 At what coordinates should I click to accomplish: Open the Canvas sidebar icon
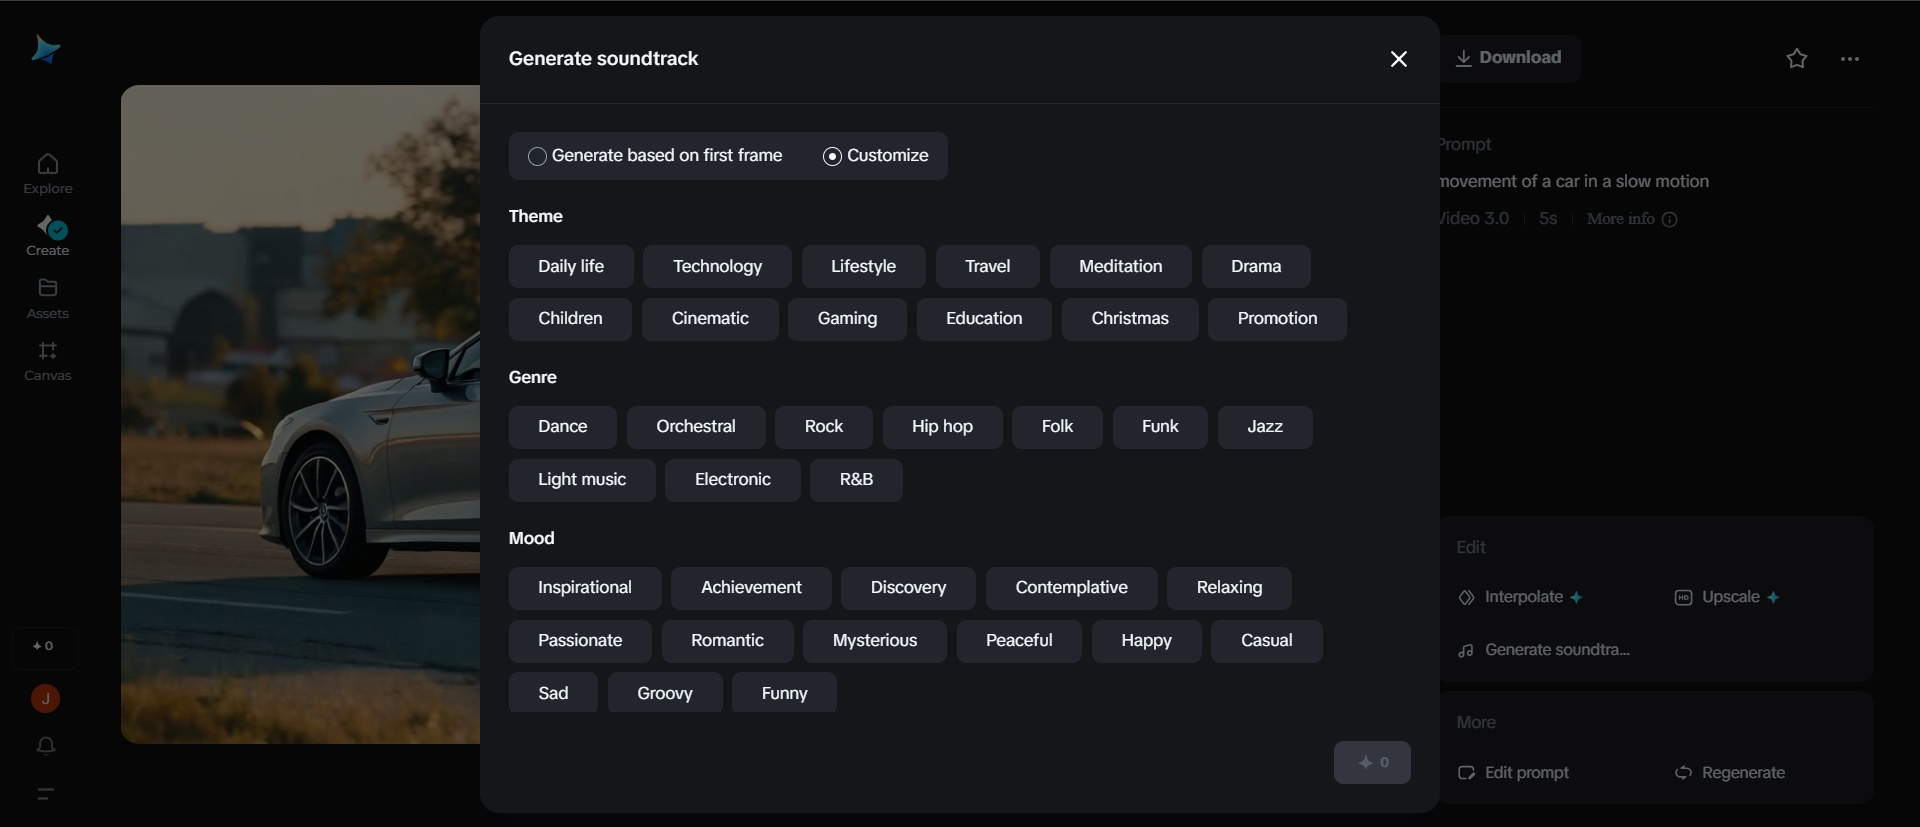pyautogui.click(x=47, y=361)
